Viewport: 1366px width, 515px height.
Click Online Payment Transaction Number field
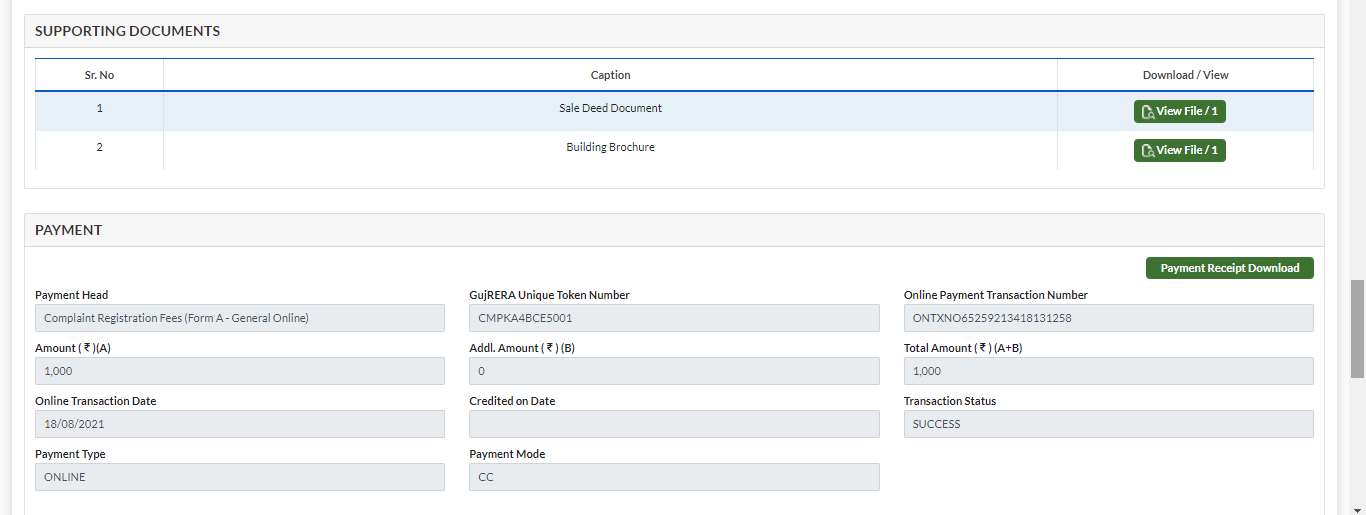click(1108, 318)
